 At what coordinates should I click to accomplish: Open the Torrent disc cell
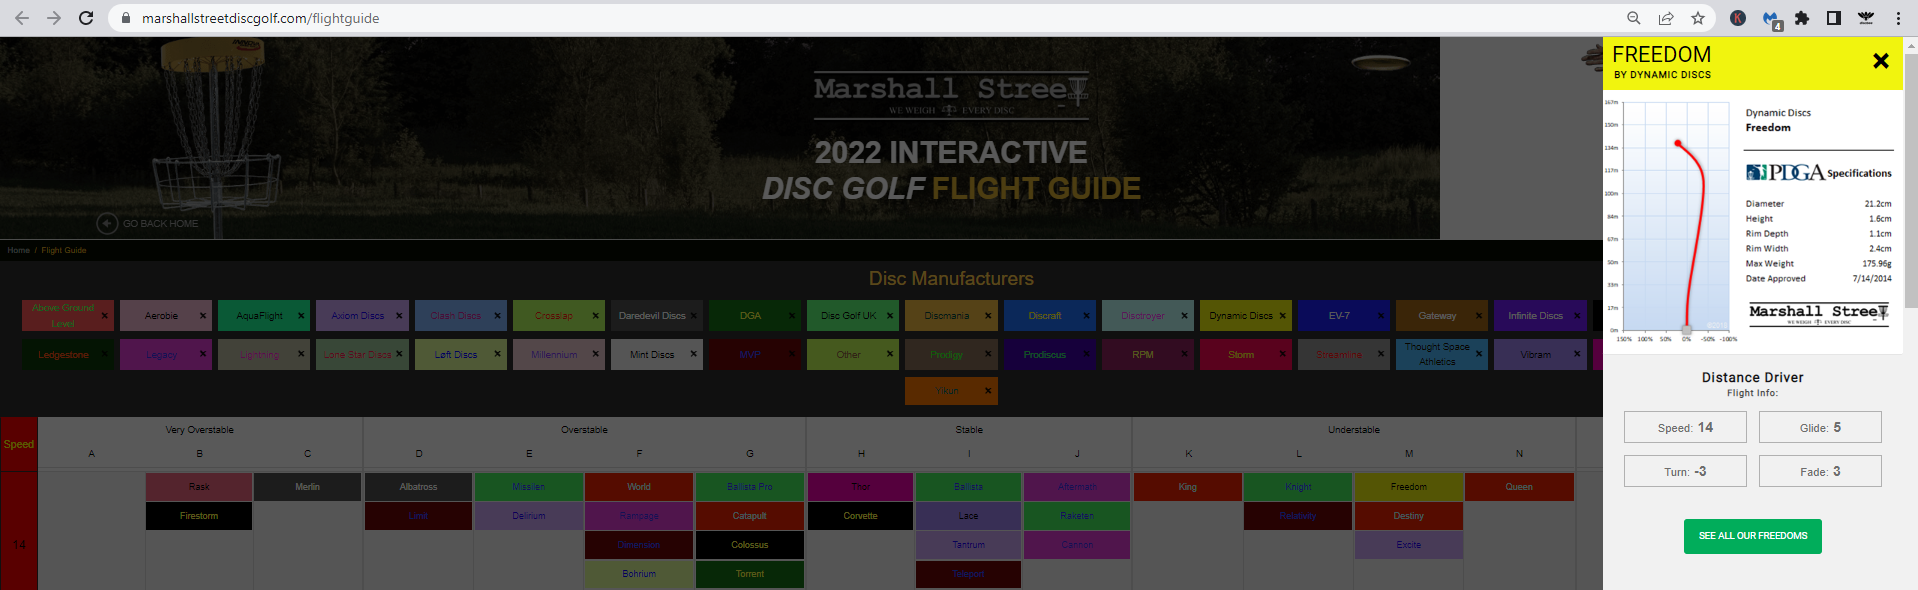coord(750,574)
